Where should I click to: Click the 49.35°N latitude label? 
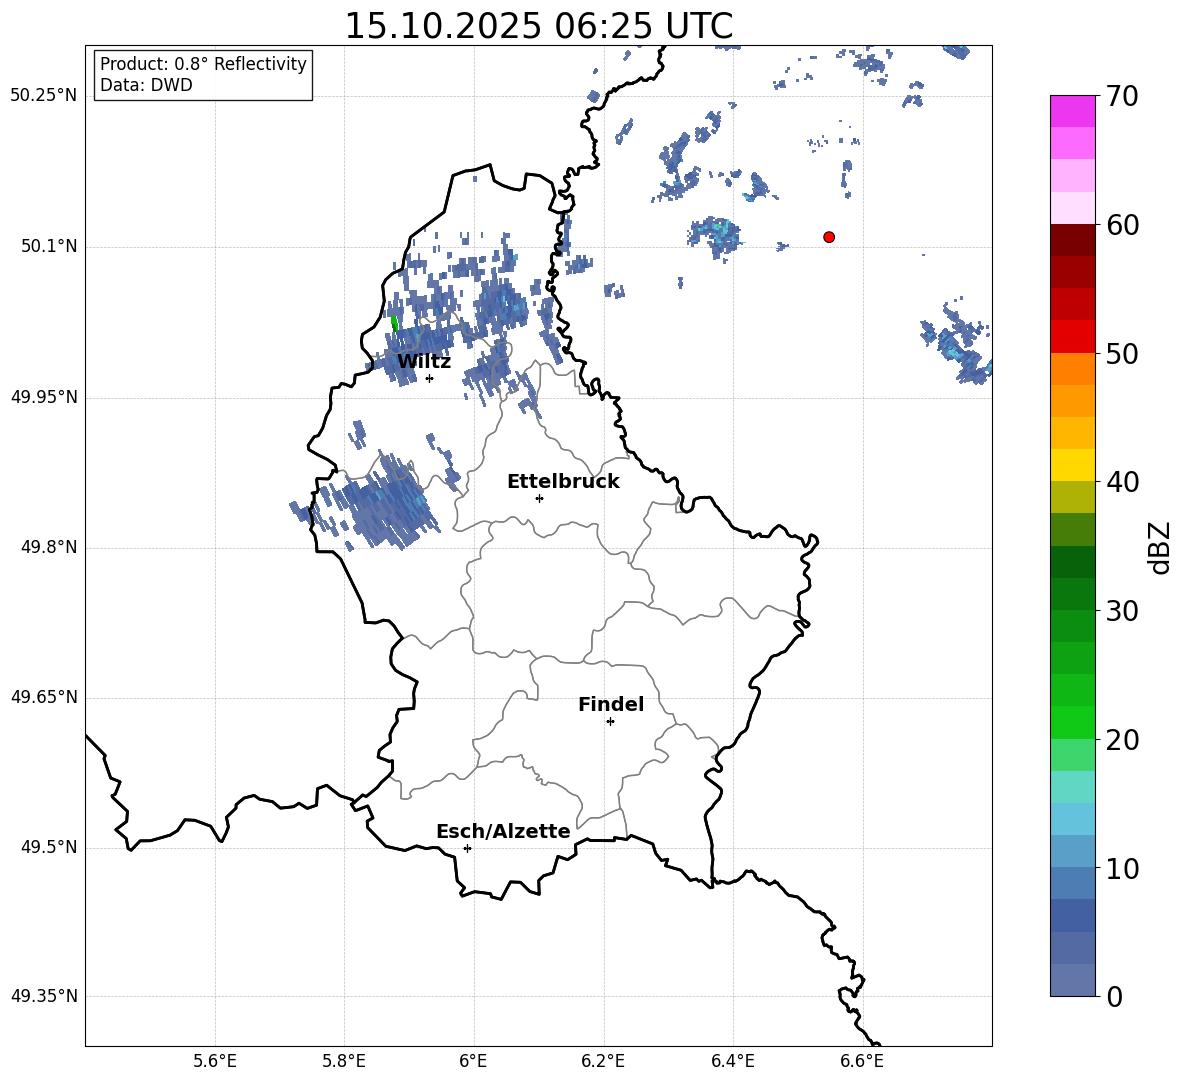coord(44,996)
